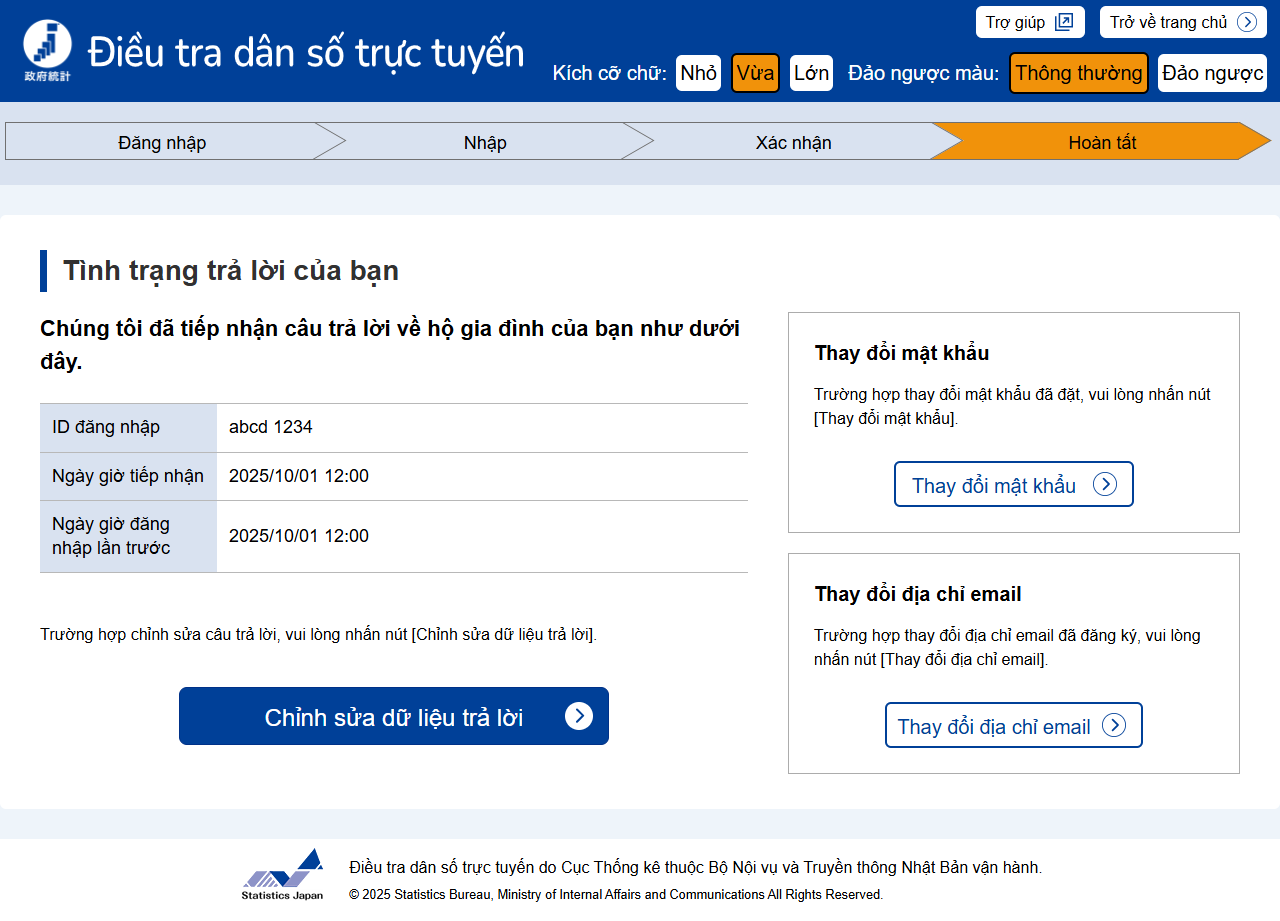Go to the Đăng nhập step
This screenshot has height=921, width=1280.
pyautogui.click(x=162, y=142)
